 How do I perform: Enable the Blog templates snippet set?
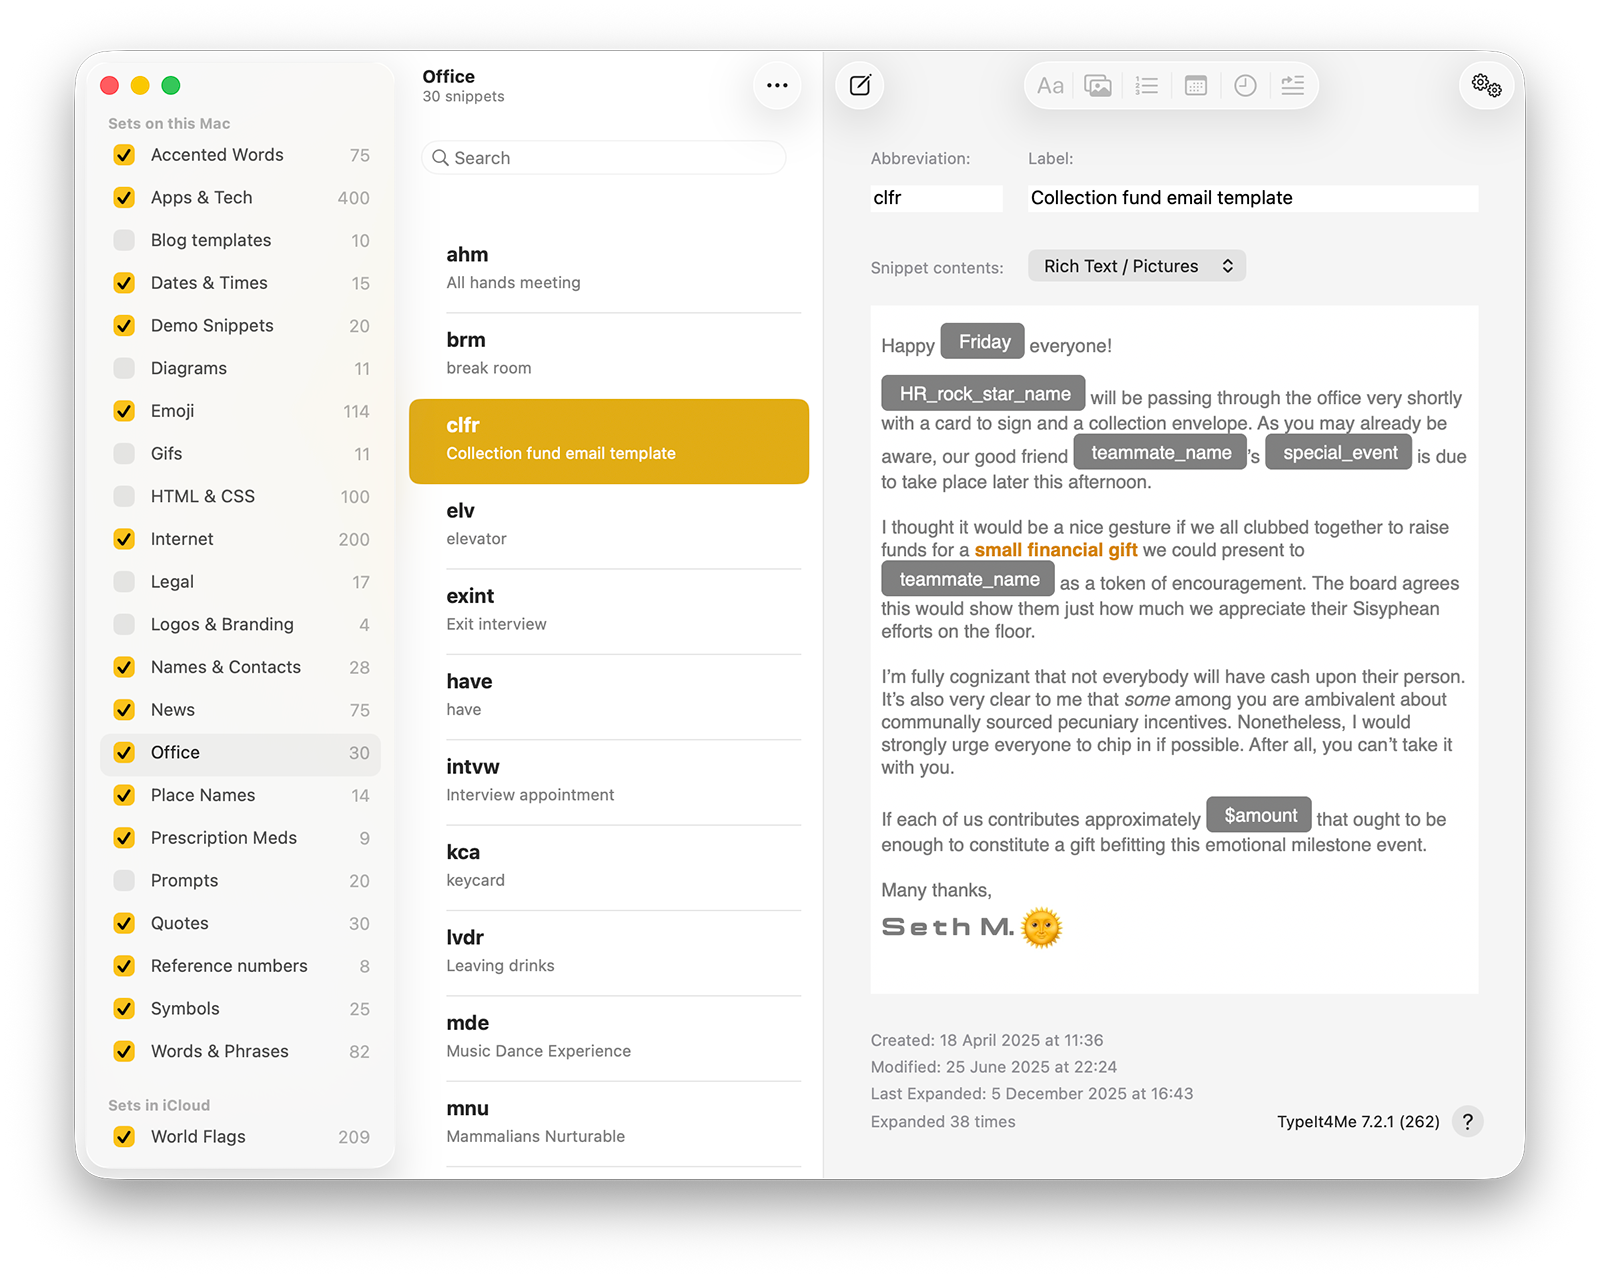tap(124, 240)
